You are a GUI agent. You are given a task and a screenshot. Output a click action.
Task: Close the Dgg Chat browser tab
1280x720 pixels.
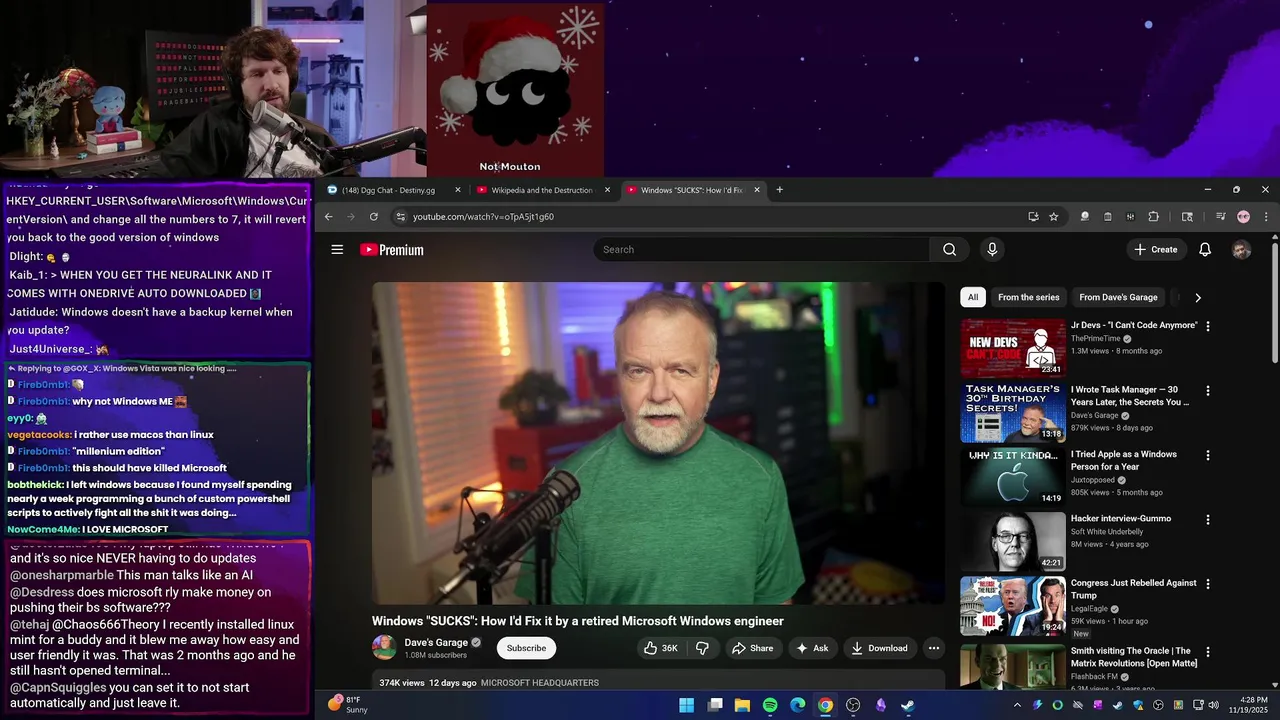tap(458, 190)
